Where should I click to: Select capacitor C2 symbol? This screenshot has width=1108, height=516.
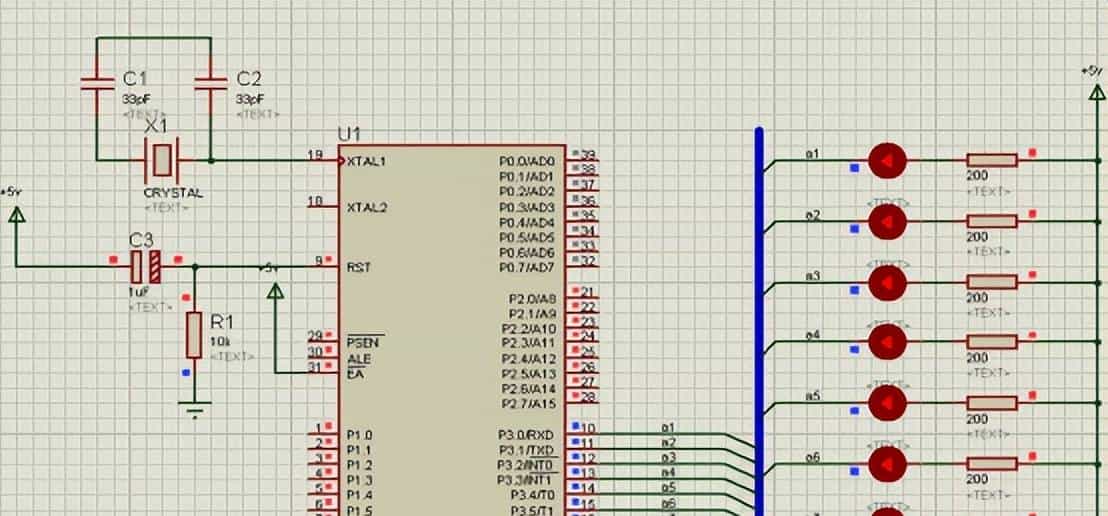click(211, 83)
